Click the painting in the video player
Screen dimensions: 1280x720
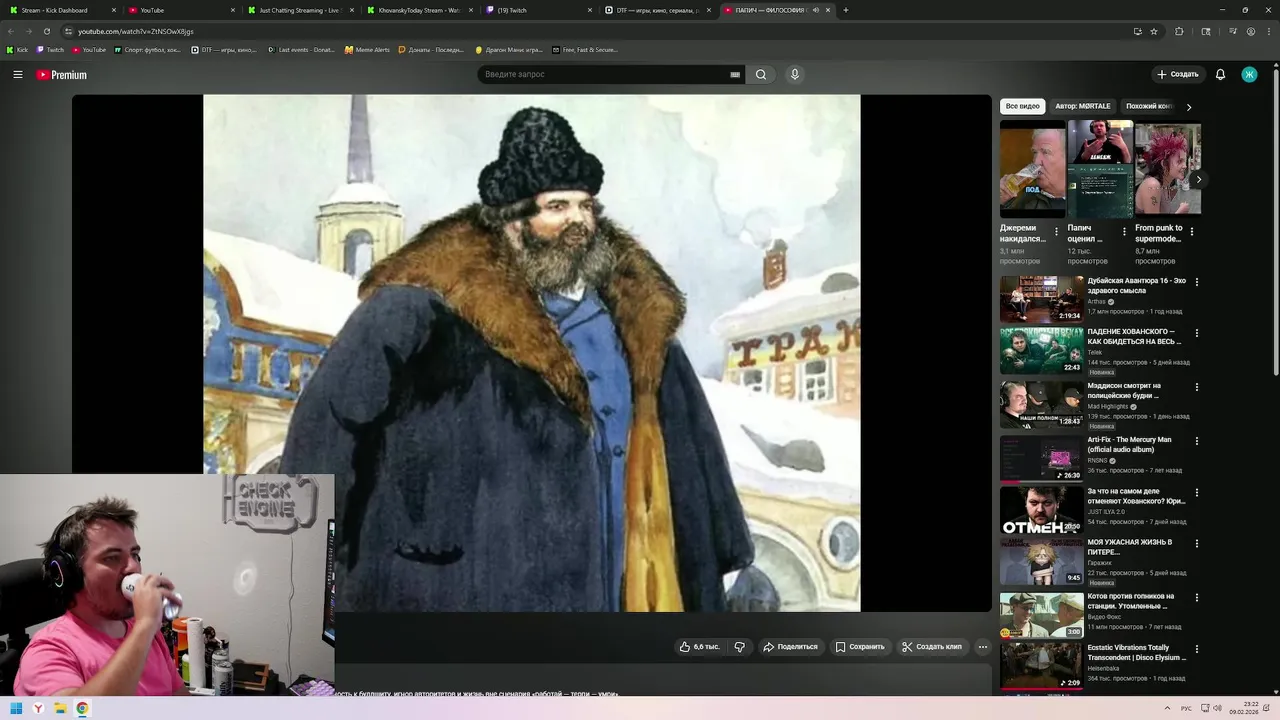(531, 353)
